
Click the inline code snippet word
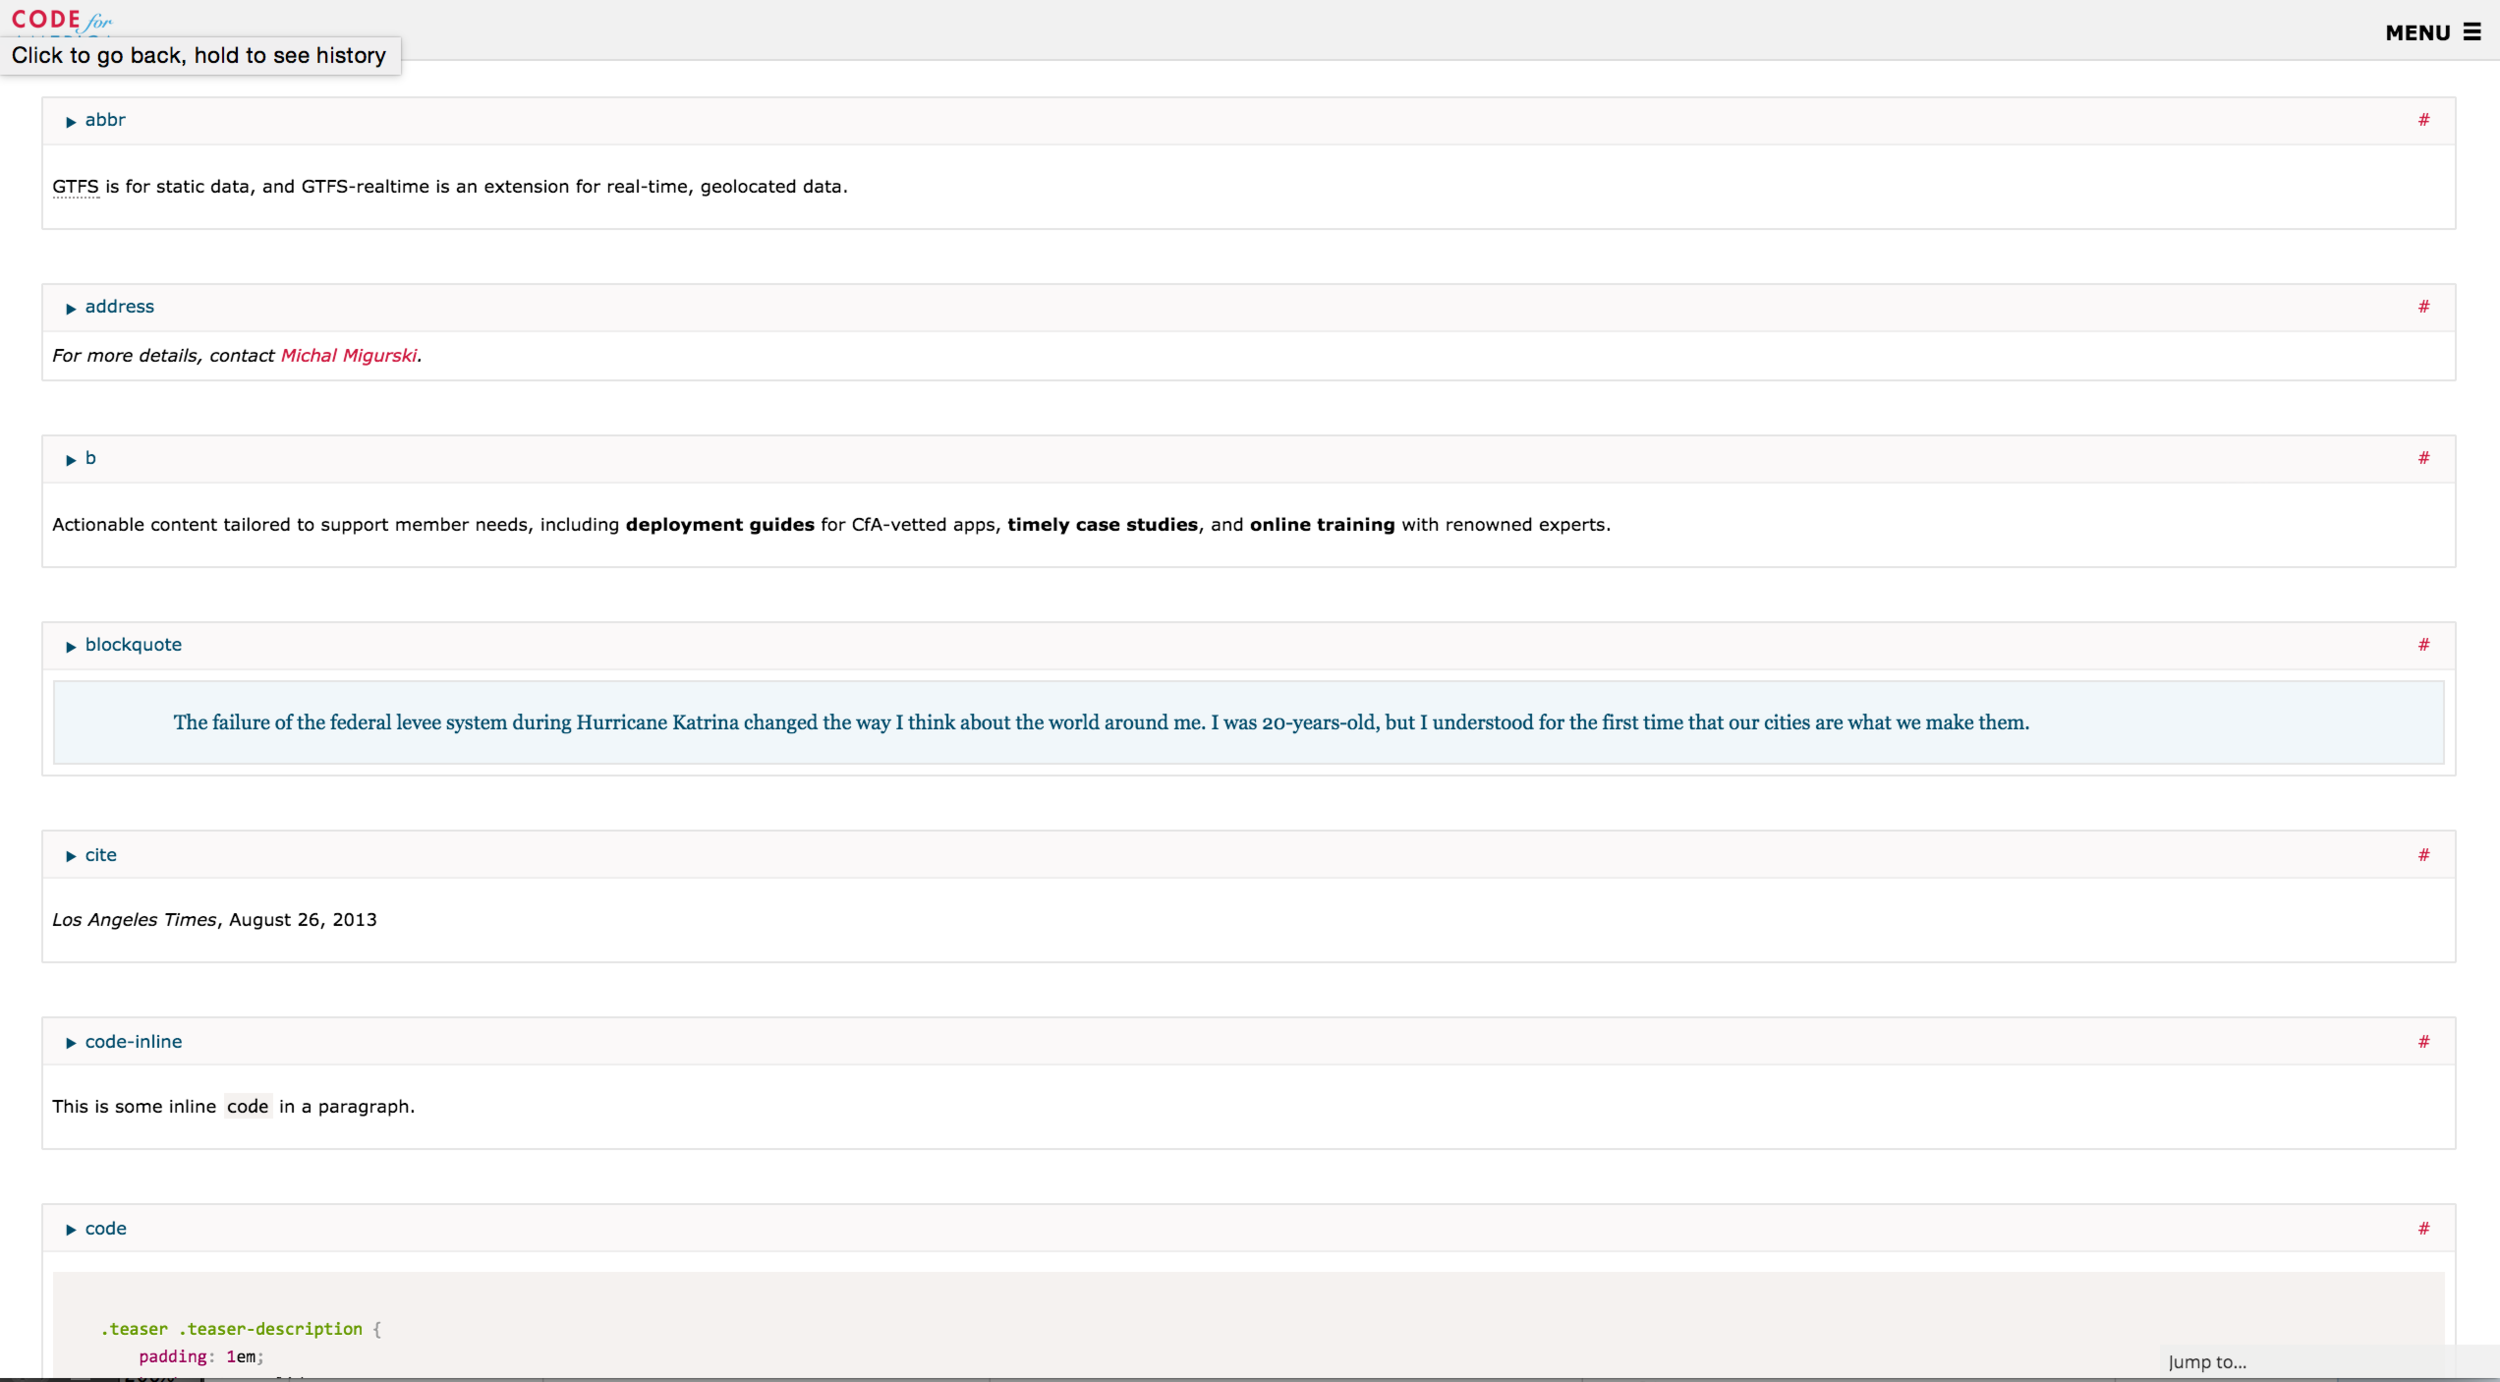pyautogui.click(x=247, y=1107)
